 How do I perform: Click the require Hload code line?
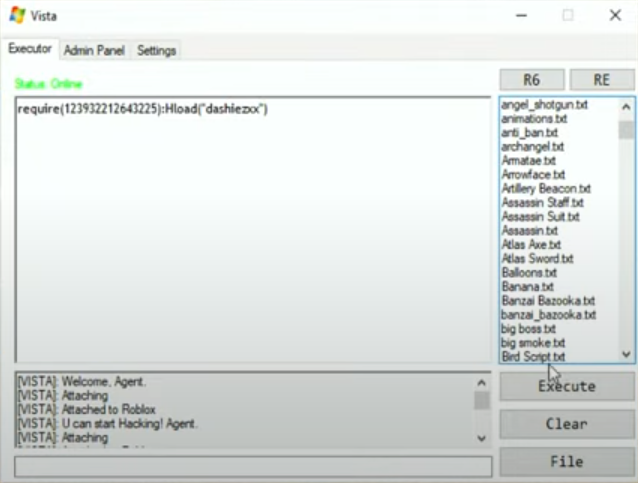click(x=142, y=109)
